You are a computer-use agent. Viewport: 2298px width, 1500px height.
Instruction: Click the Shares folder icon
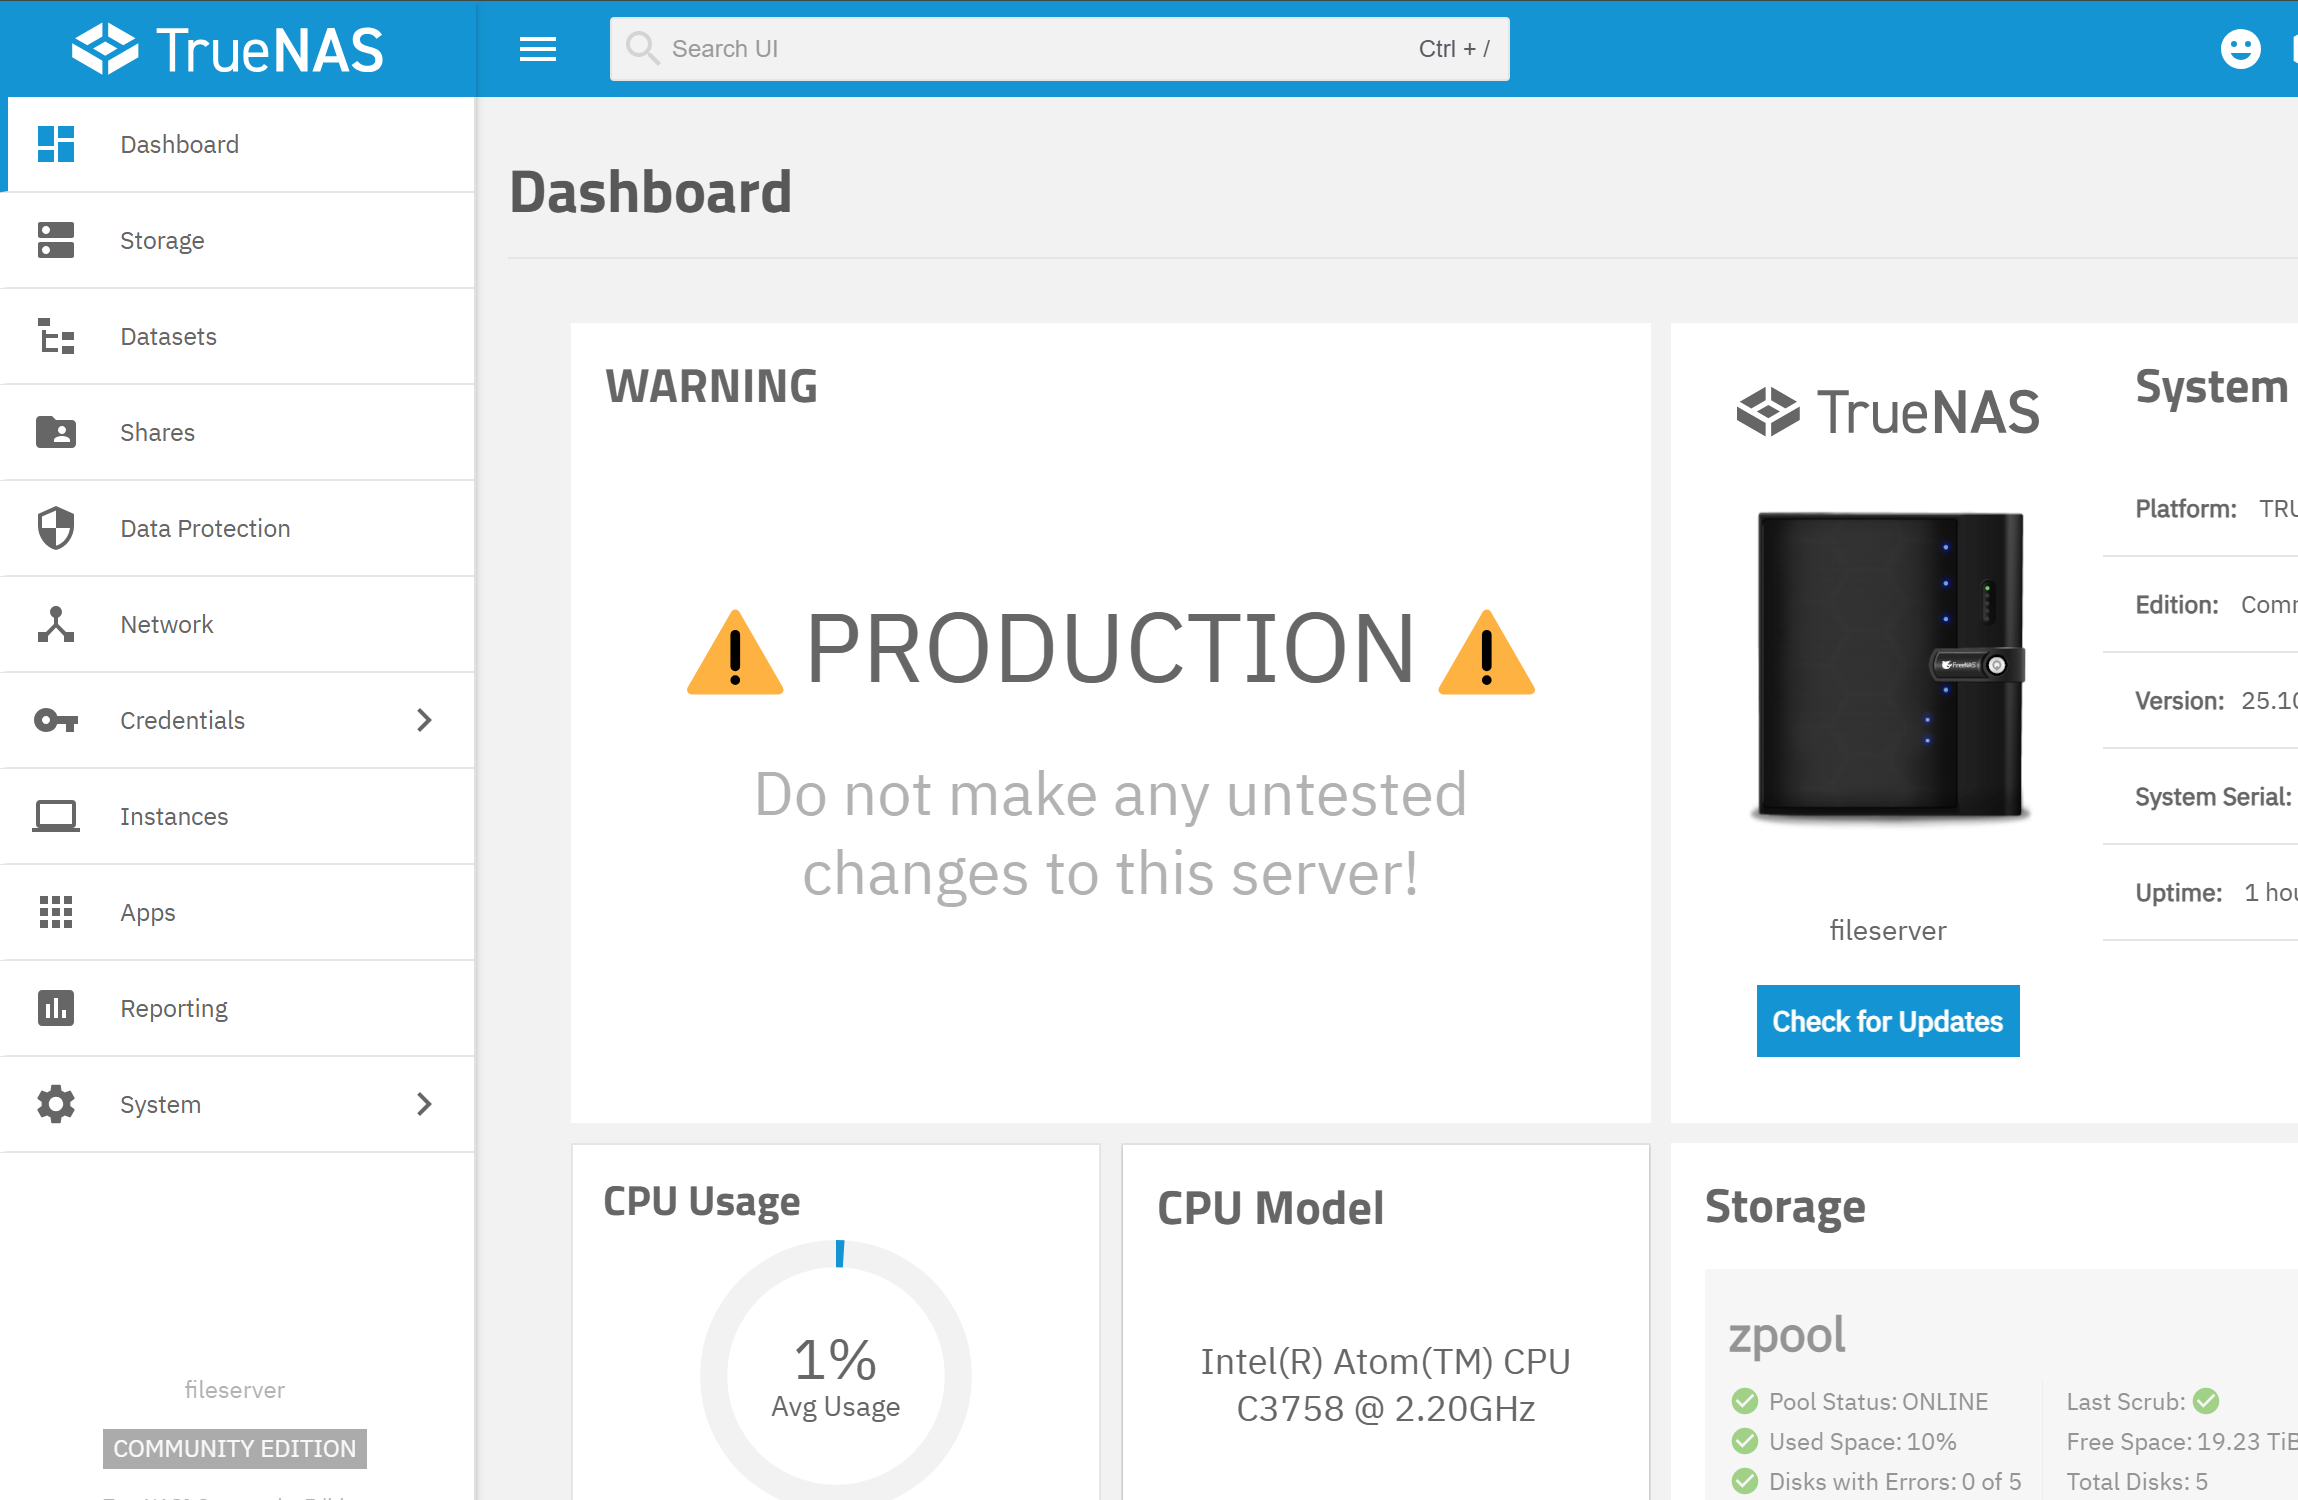click(56, 432)
